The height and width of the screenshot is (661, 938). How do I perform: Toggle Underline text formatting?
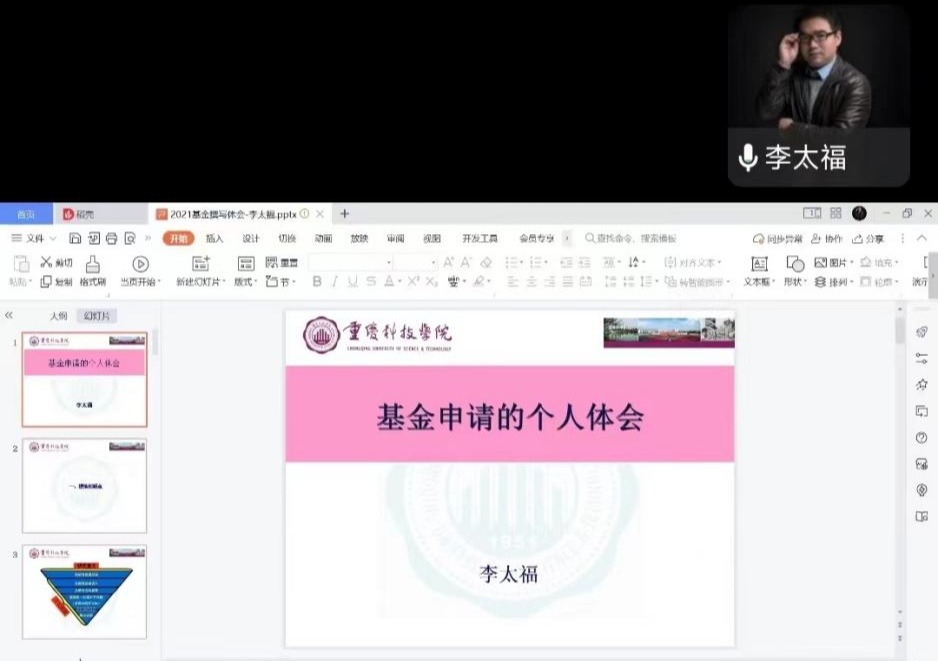(x=352, y=282)
